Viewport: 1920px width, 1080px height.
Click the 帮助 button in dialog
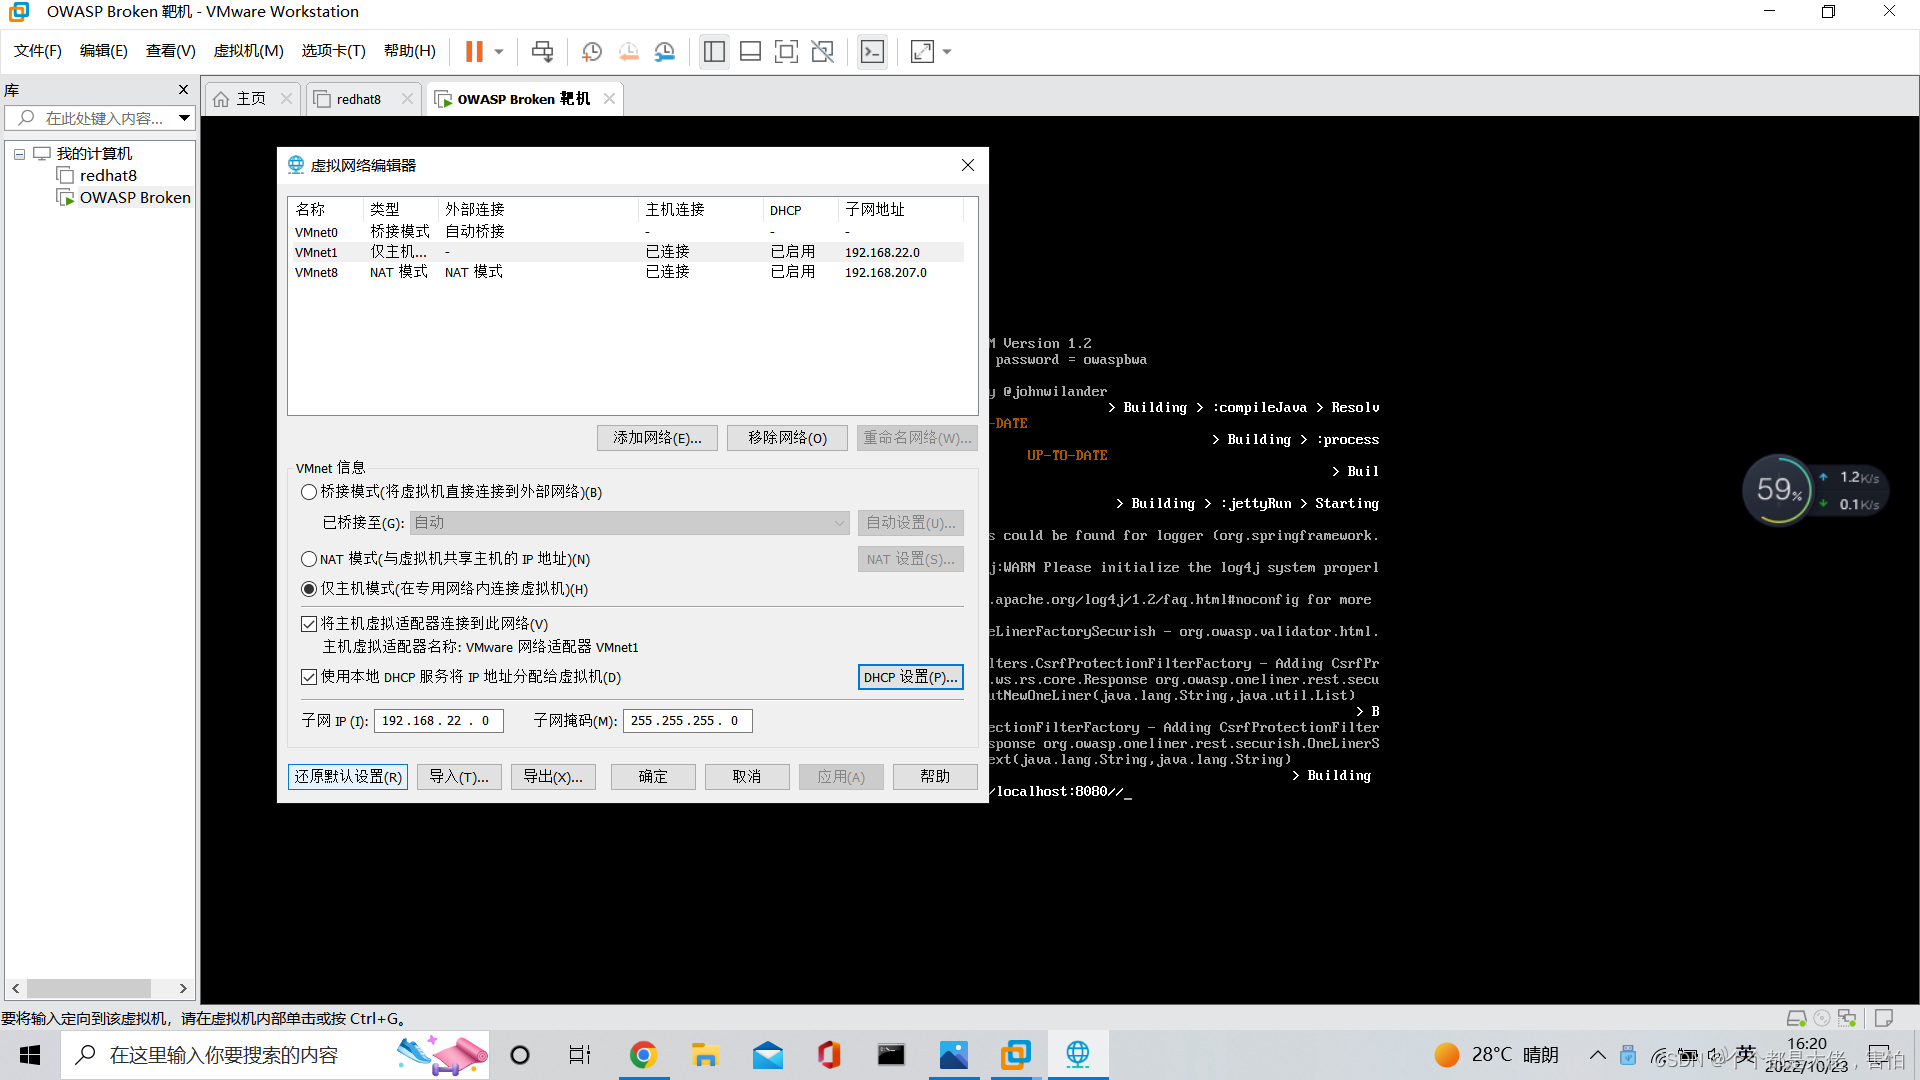coord(935,777)
